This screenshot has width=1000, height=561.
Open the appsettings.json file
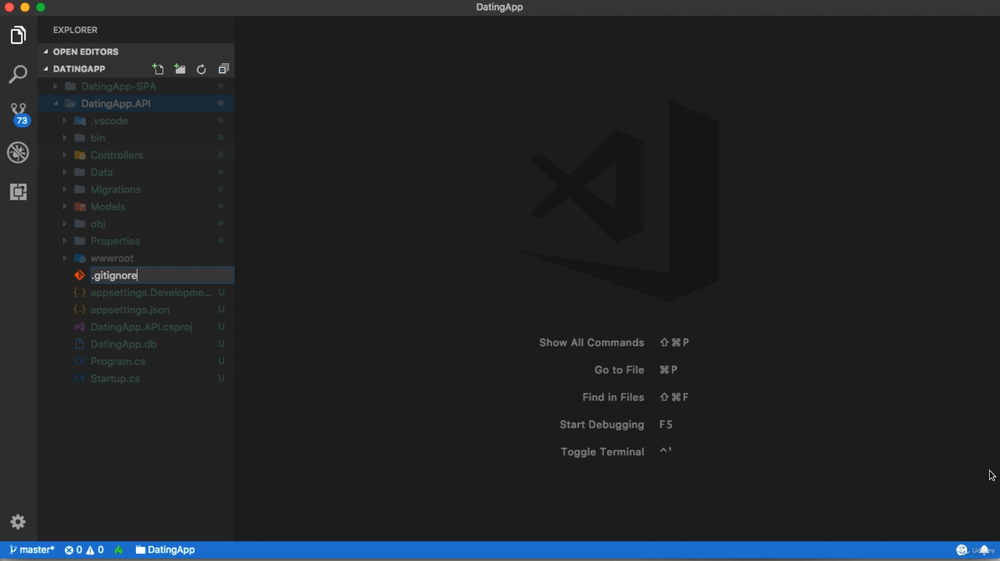click(x=136, y=310)
